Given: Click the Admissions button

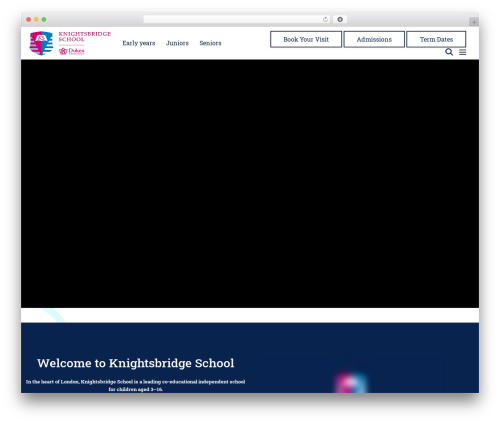Looking at the screenshot, I should click(x=374, y=39).
